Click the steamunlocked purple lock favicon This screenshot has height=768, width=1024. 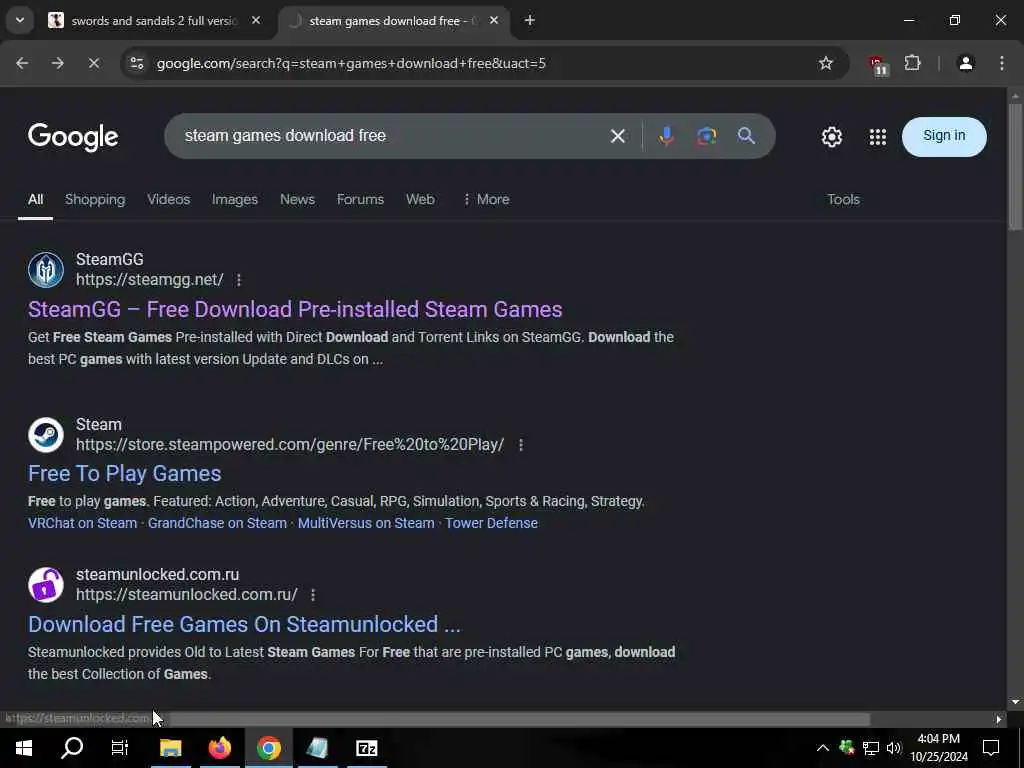(x=46, y=584)
